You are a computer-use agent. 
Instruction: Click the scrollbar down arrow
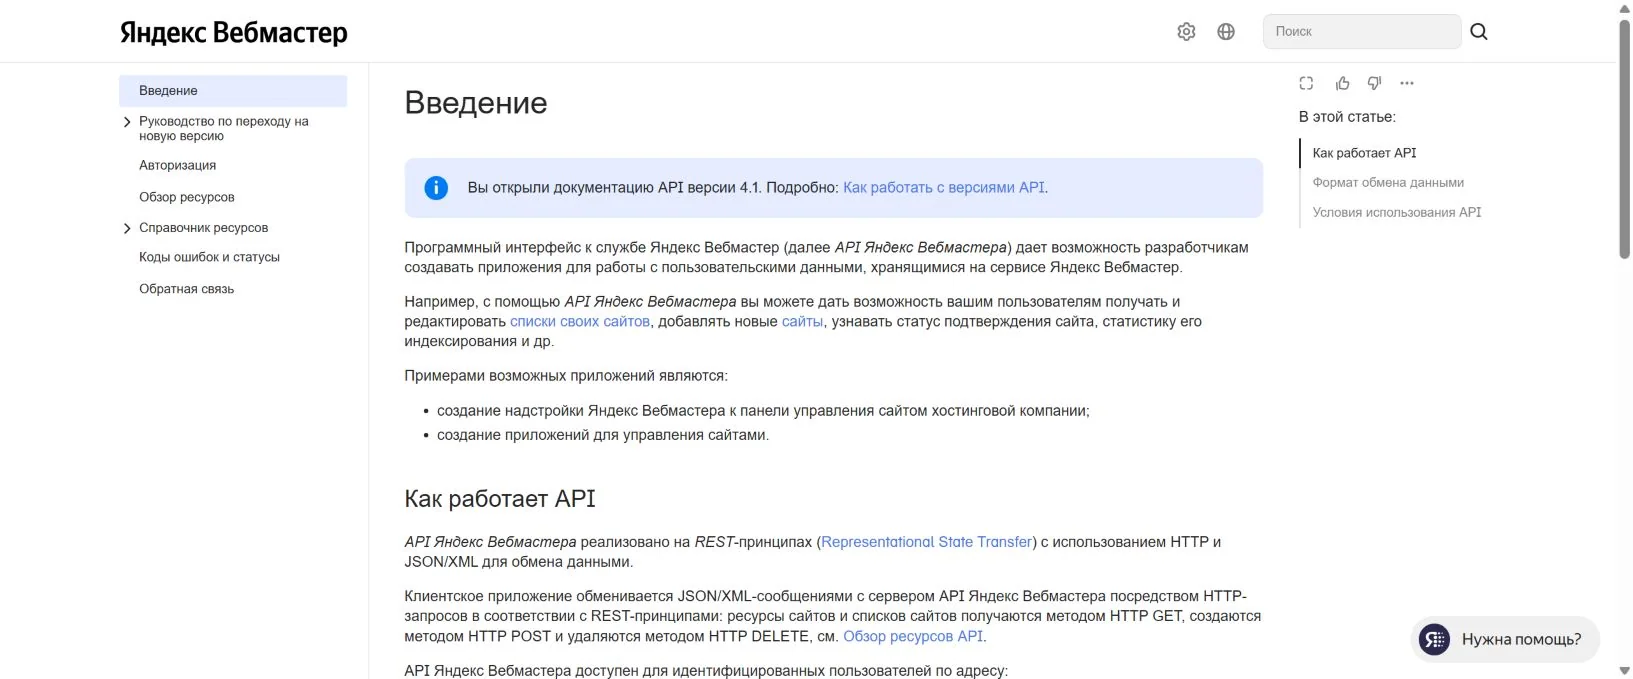coord(1625,671)
